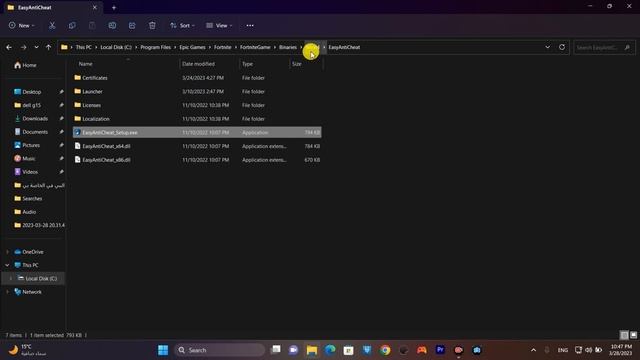Viewport: 640px width, 360px height.
Task: Open File Explorer taskbar icon
Action: coord(312,350)
